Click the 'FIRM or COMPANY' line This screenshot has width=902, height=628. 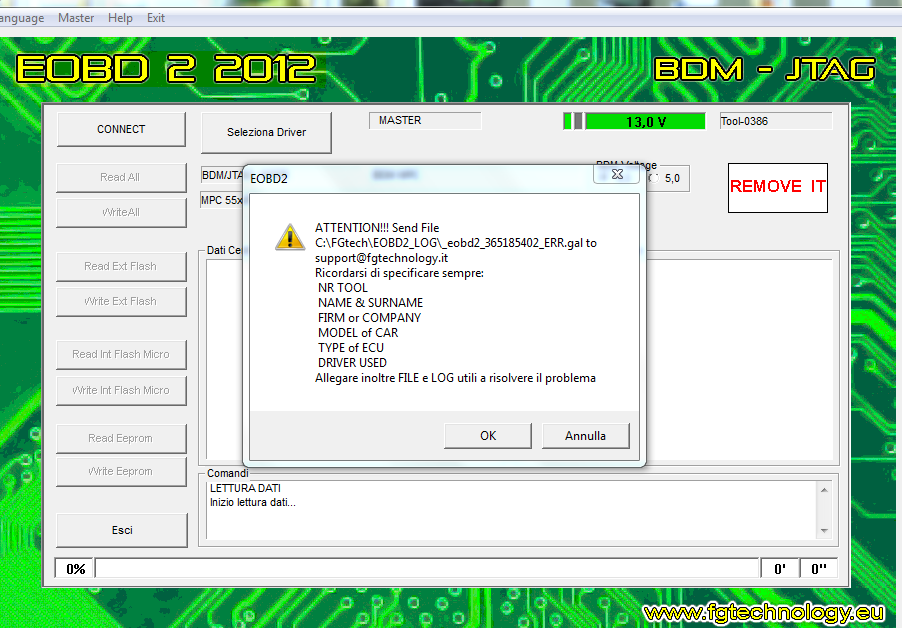click(369, 318)
